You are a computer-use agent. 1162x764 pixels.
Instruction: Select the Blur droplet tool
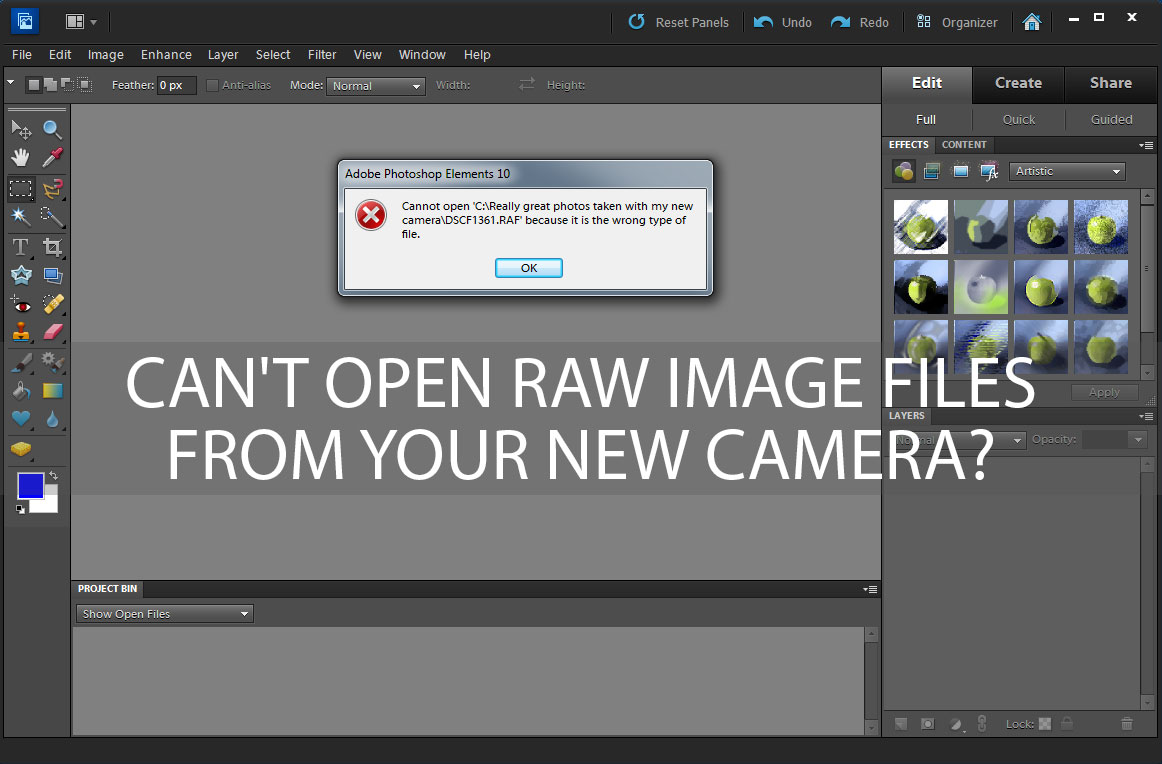pyautogui.click(x=52, y=419)
